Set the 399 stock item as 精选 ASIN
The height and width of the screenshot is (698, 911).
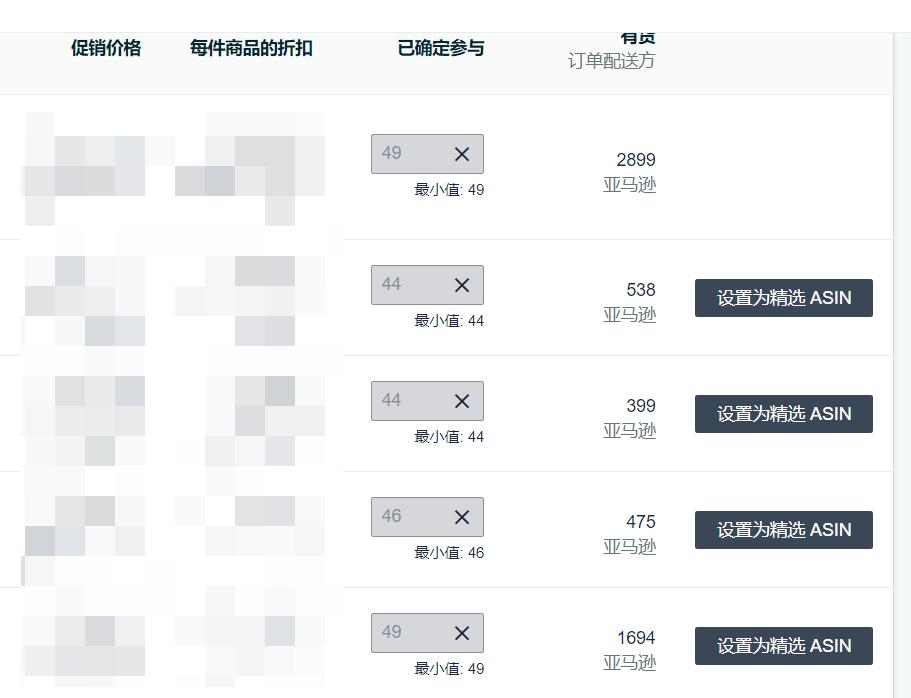[783, 414]
